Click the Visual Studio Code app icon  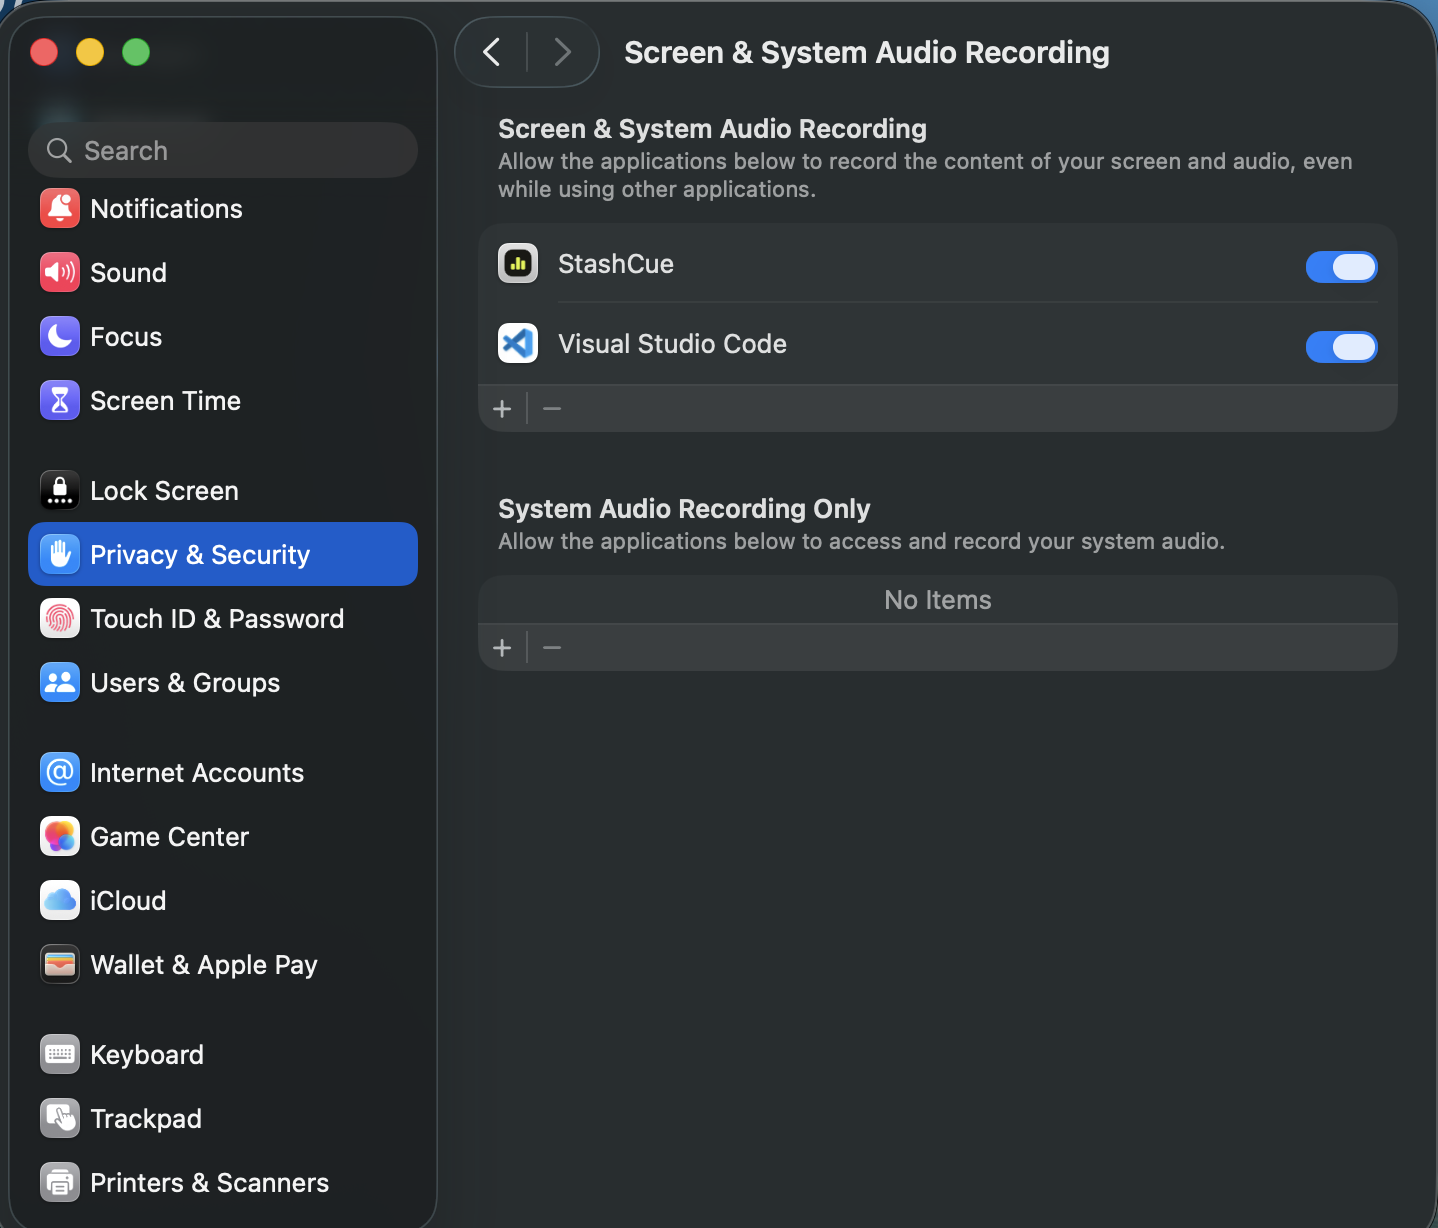coord(518,344)
